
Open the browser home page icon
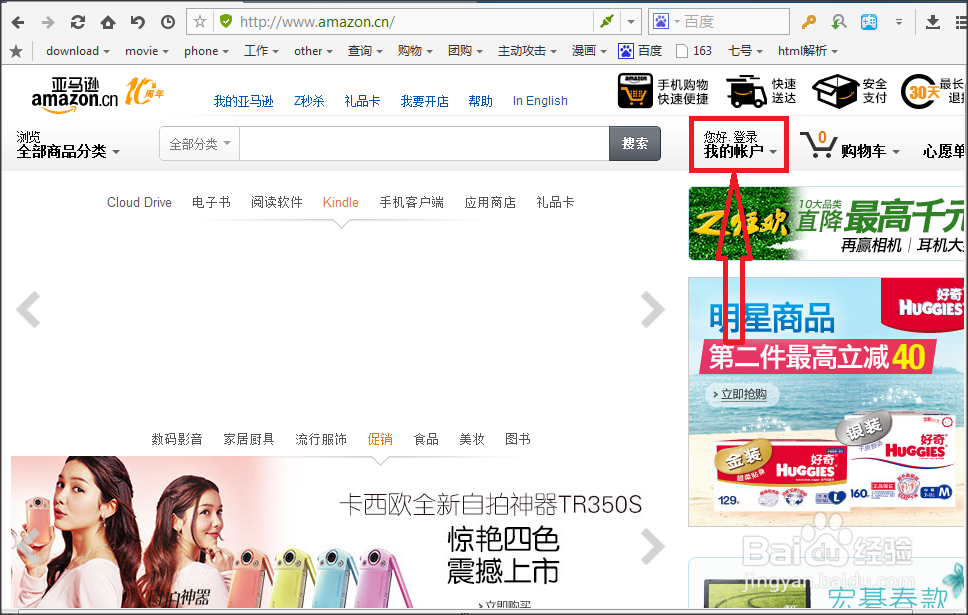[108, 22]
